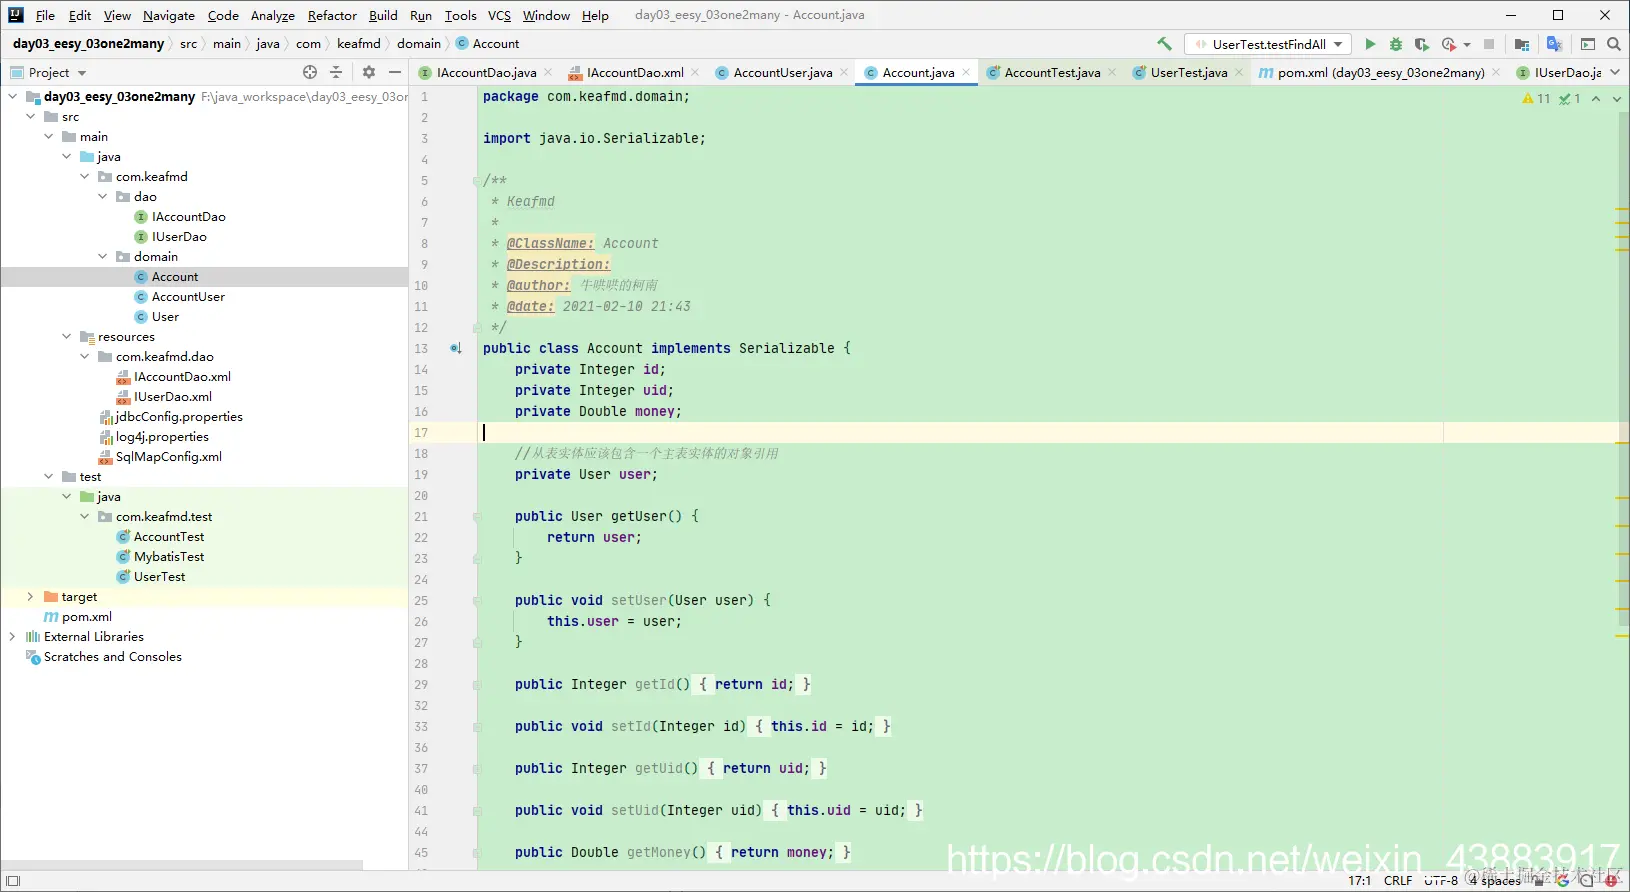Start debugging with the bug icon
The width and height of the screenshot is (1630, 892).
1396,44
